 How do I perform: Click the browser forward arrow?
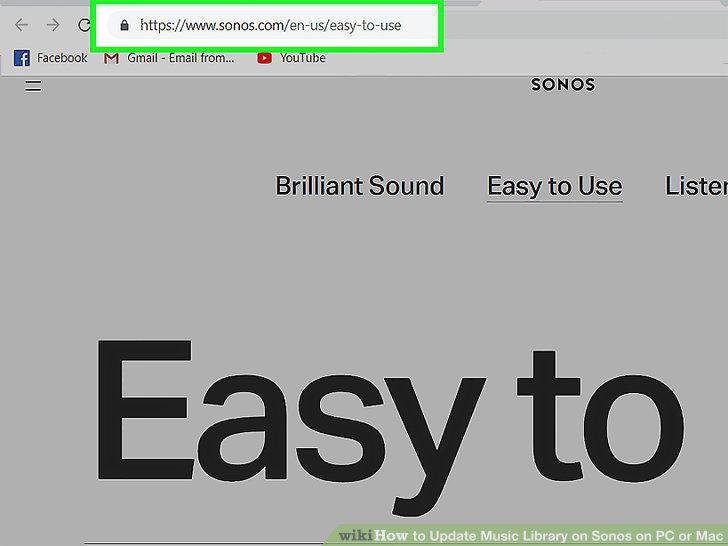53,25
